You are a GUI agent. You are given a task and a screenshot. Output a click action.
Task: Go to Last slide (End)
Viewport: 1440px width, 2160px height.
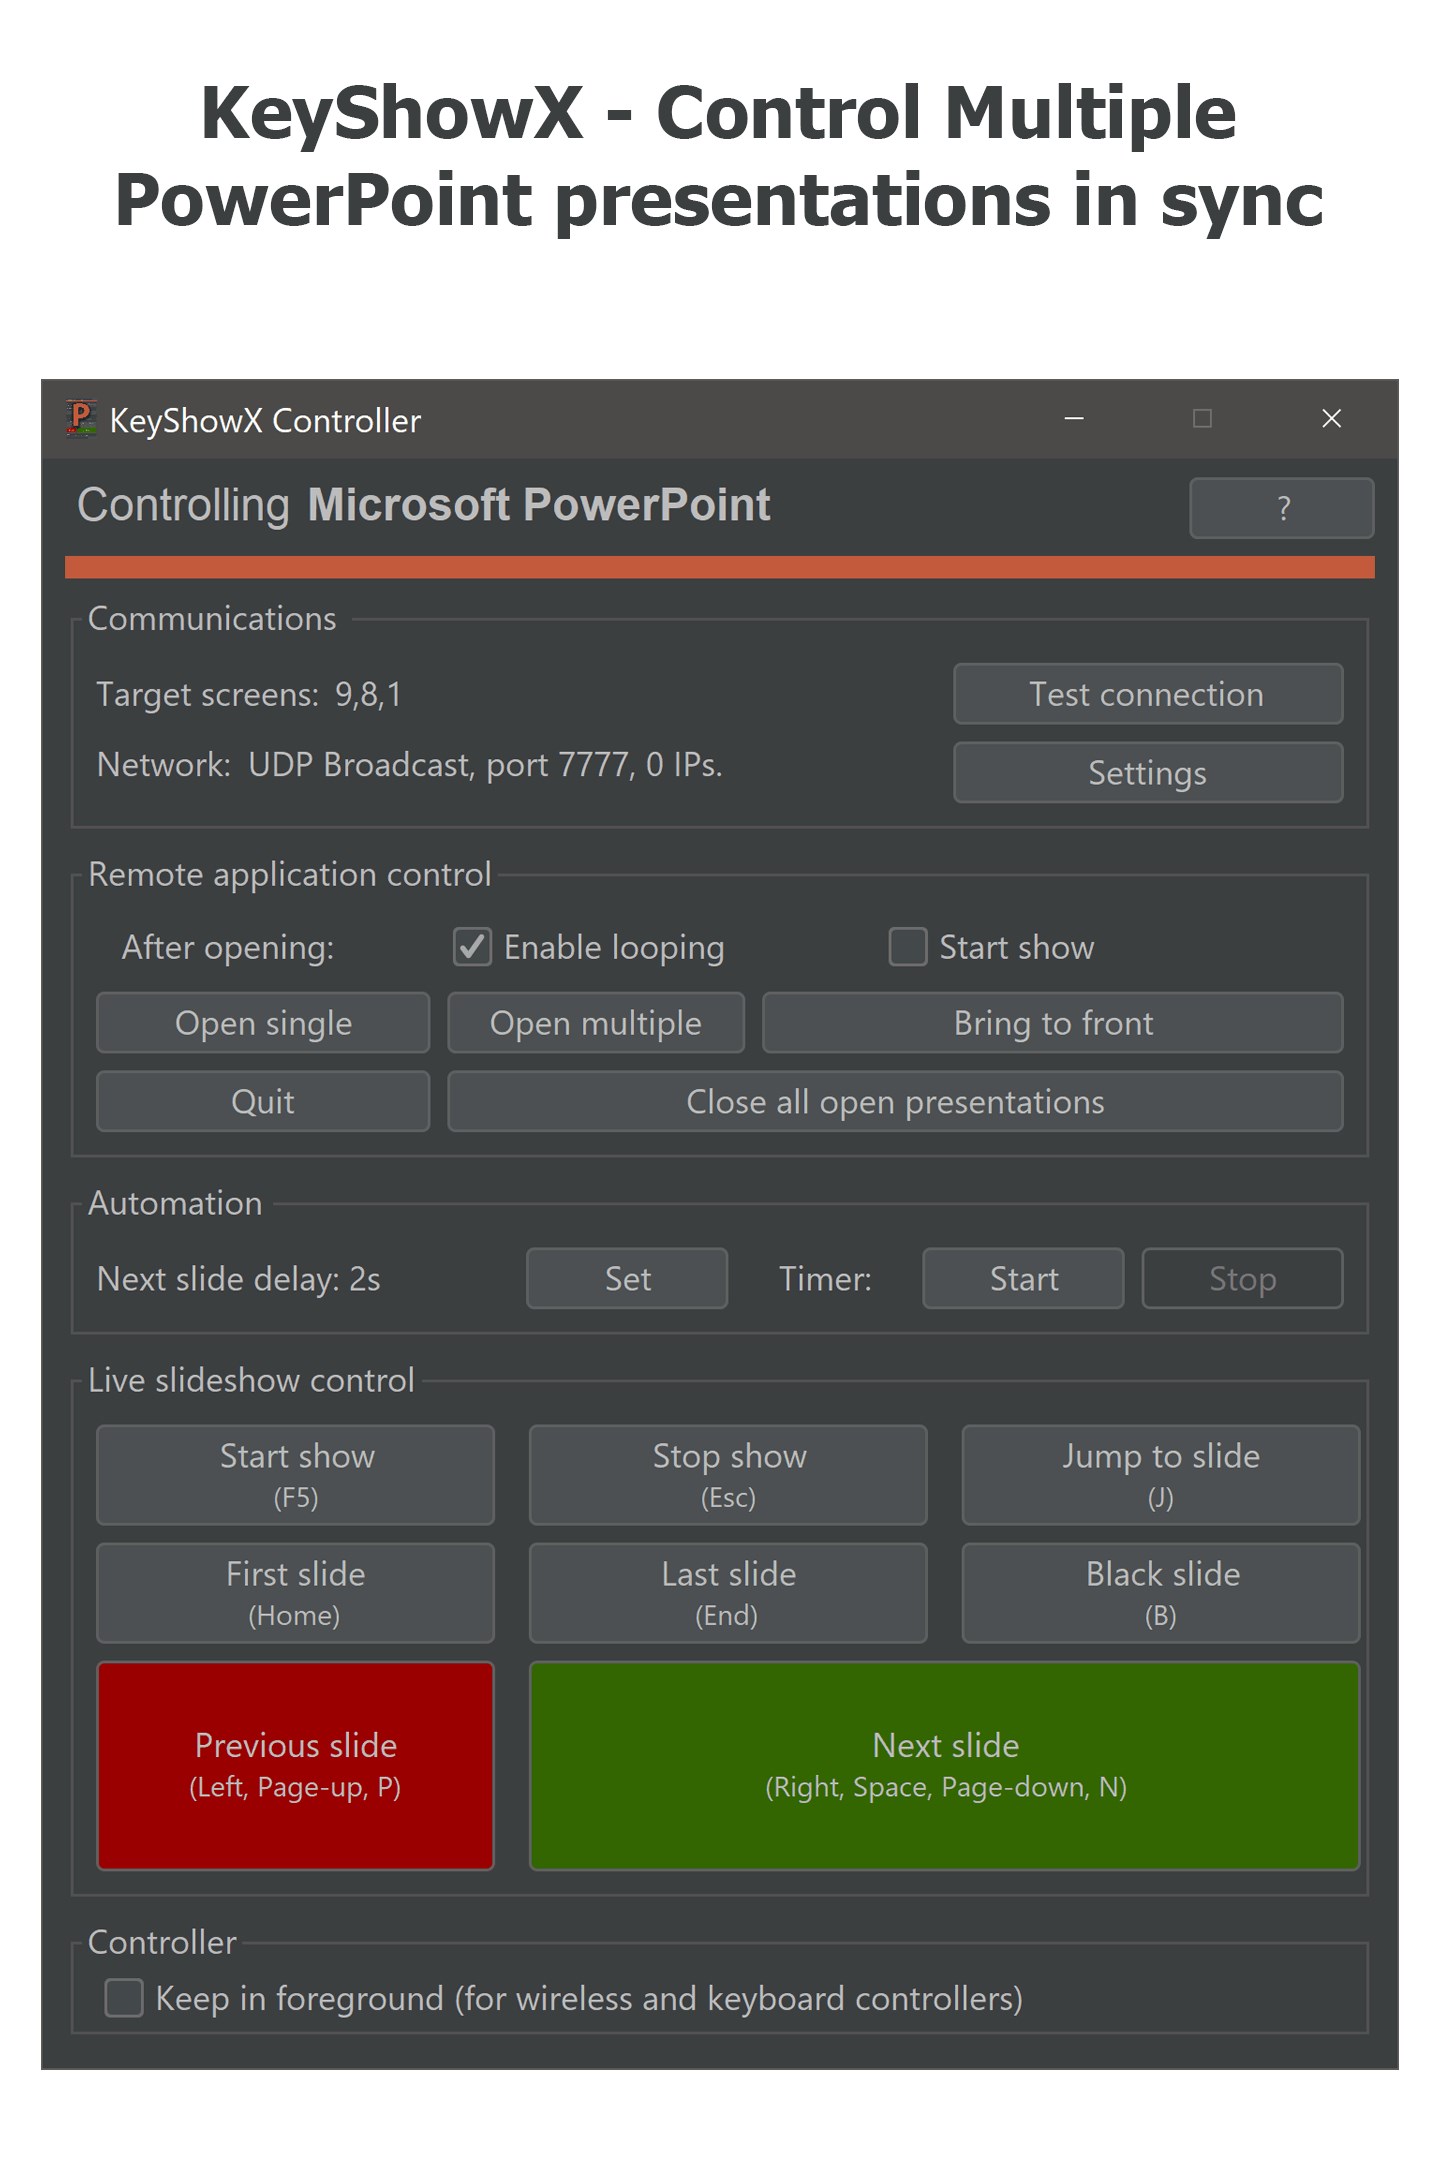(728, 1593)
